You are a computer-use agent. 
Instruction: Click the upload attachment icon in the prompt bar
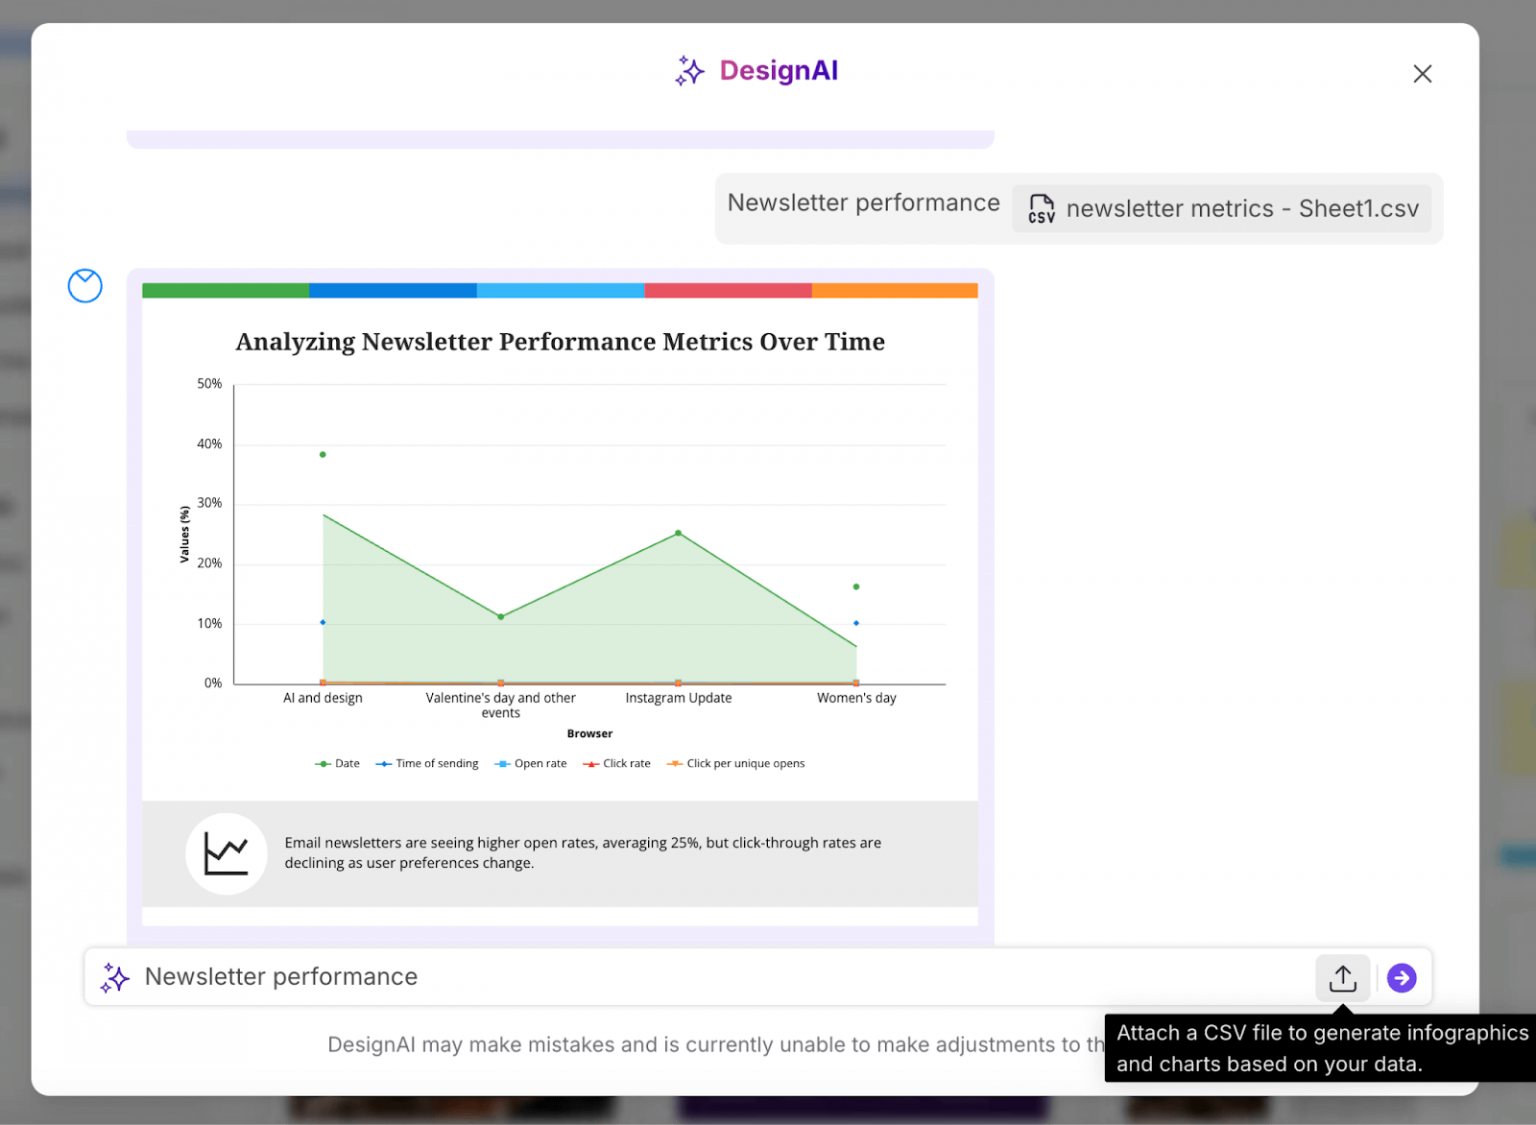[x=1342, y=978]
